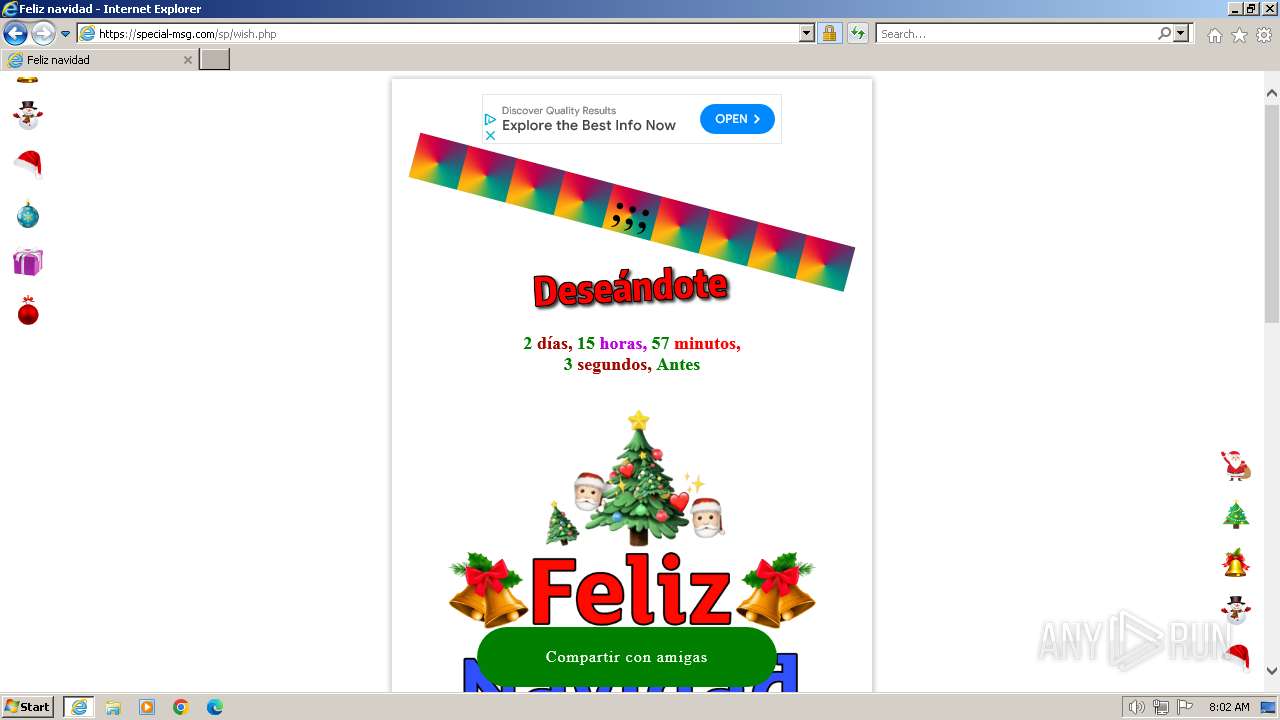Image resolution: width=1280 pixels, height=720 pixels.
Task: Click the browser Forward arrow button
Action: [x=43, y=33]
